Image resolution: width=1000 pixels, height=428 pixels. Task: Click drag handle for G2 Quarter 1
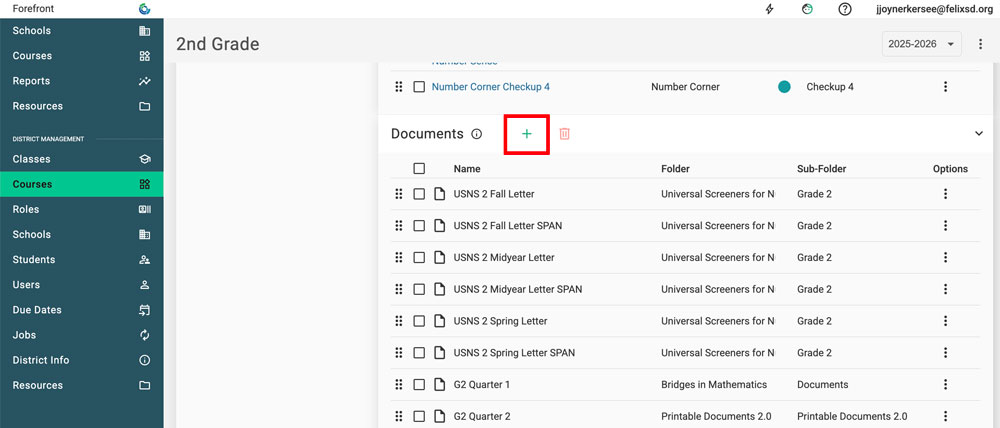(399, 385)
